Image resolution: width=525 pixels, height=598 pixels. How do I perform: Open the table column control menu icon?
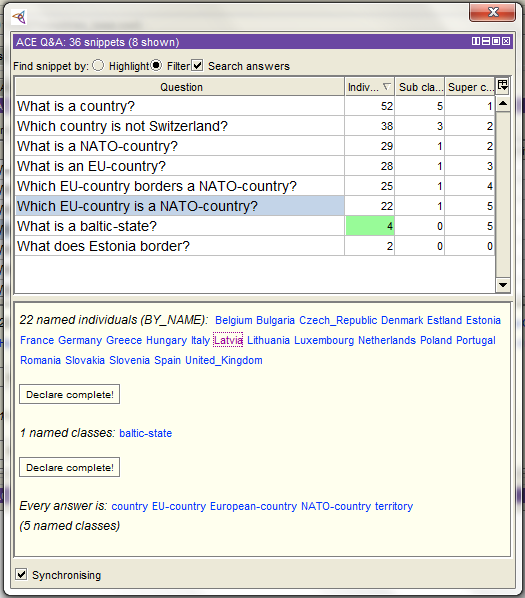point(503,85)
